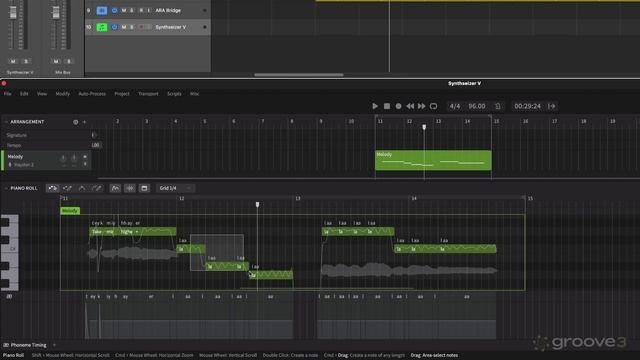The height and width of the screenshot is (360, 640).
Task: Select the pencil drawing tool
Action: point(96,188)
